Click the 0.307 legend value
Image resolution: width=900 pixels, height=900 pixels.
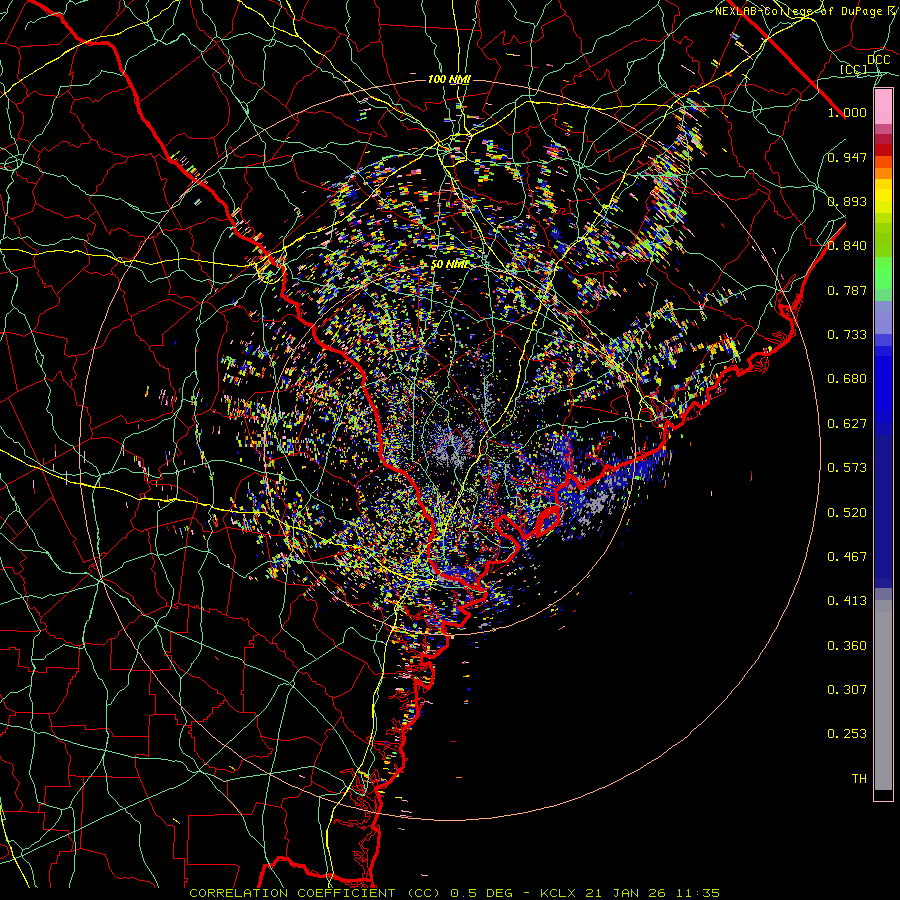point(847,689)
